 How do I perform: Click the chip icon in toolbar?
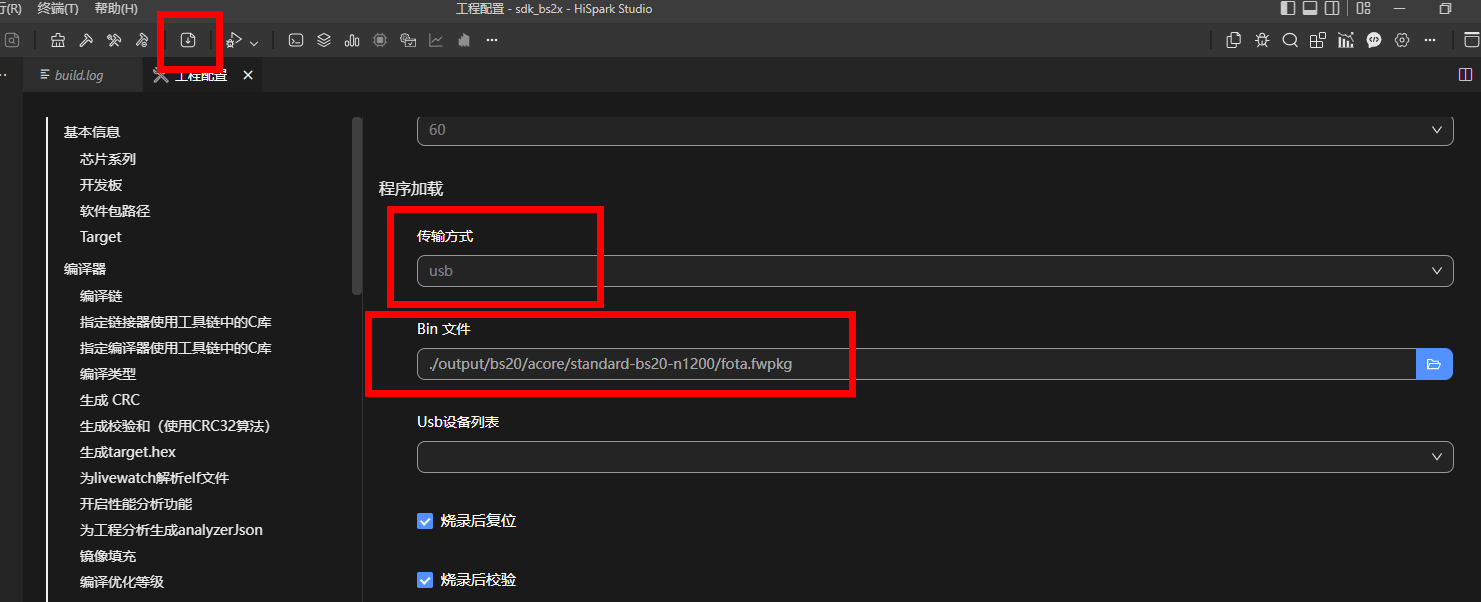[380, 41]
